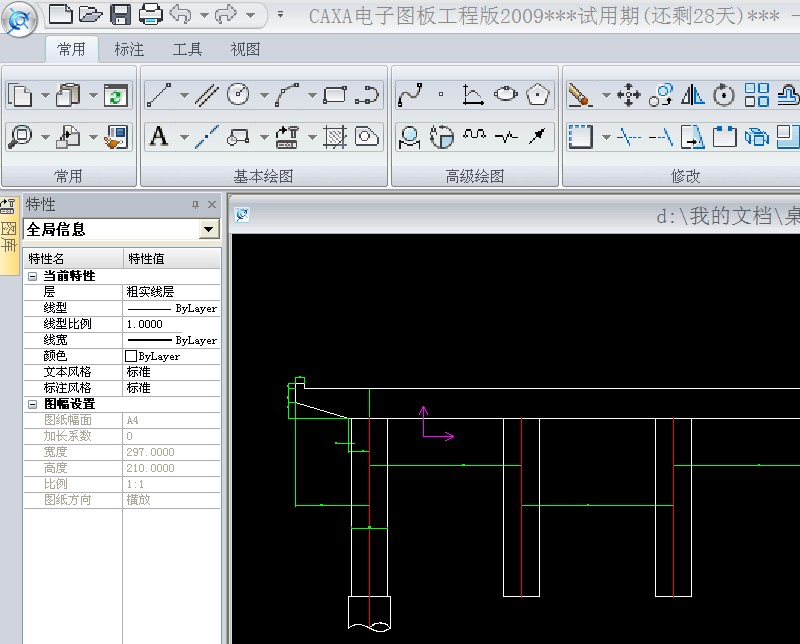Select the Hatch pattern tool
Screen dimensions: 800x644
pyautogui.click(x=335, y=137)
